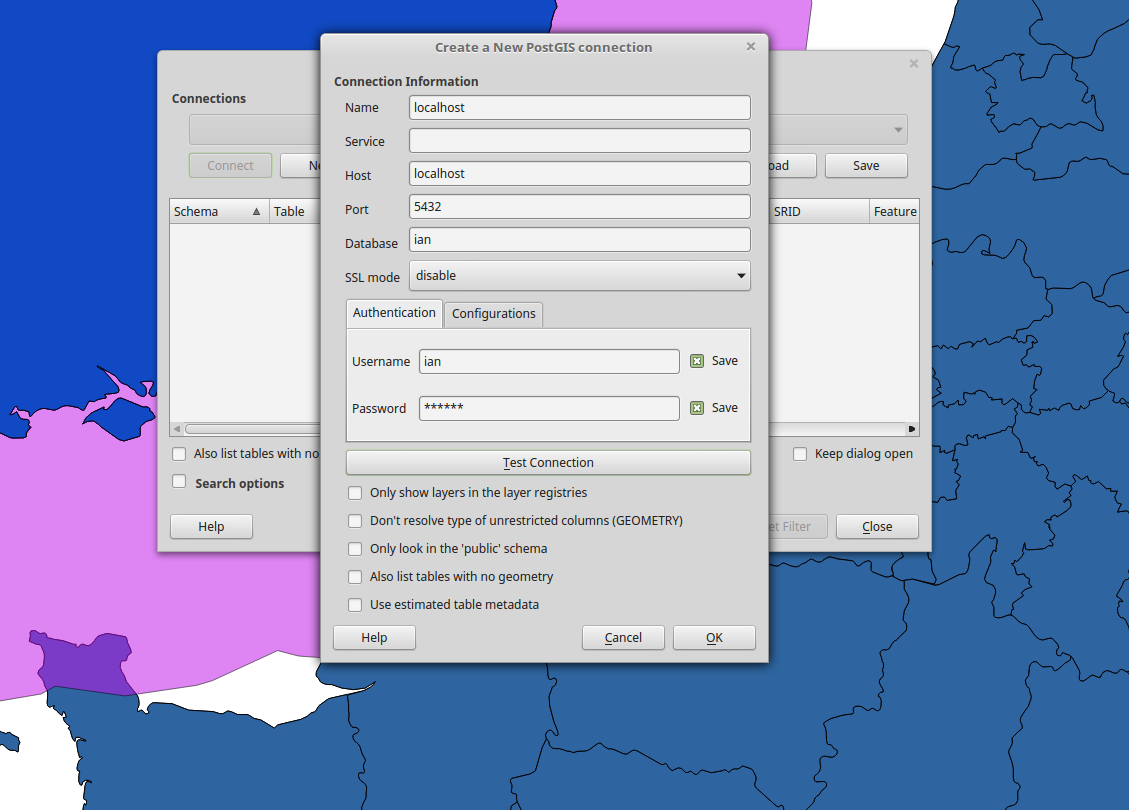Enable Use estimated table metadata
Image resolution: width=1129 pixels, height=810 pixels.
(x=355, y=606)
